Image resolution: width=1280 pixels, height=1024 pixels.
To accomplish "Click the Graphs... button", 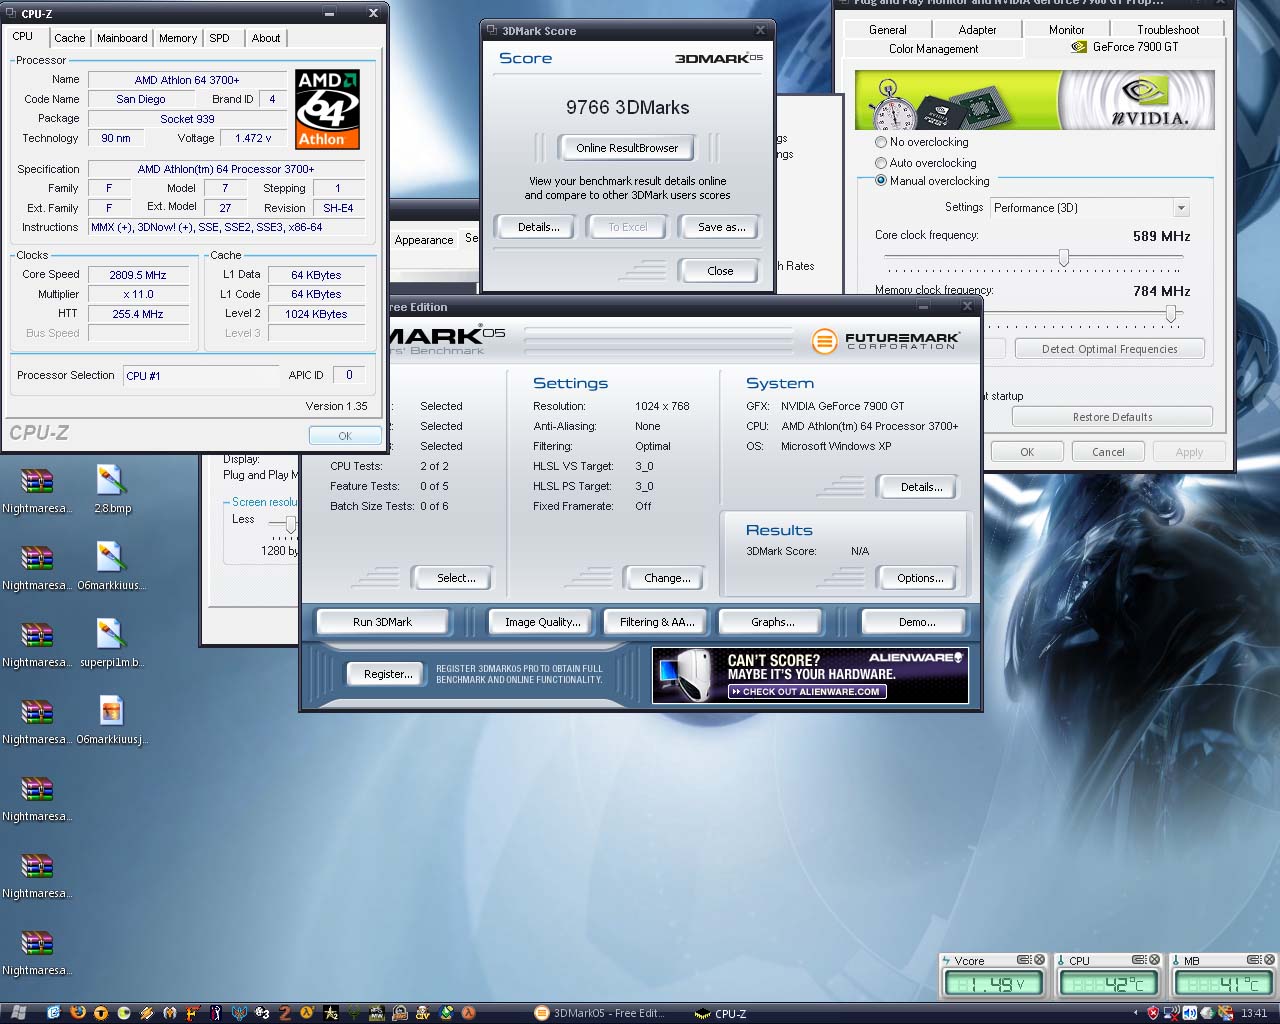I will pyautogui.click(x=773, y=622).
